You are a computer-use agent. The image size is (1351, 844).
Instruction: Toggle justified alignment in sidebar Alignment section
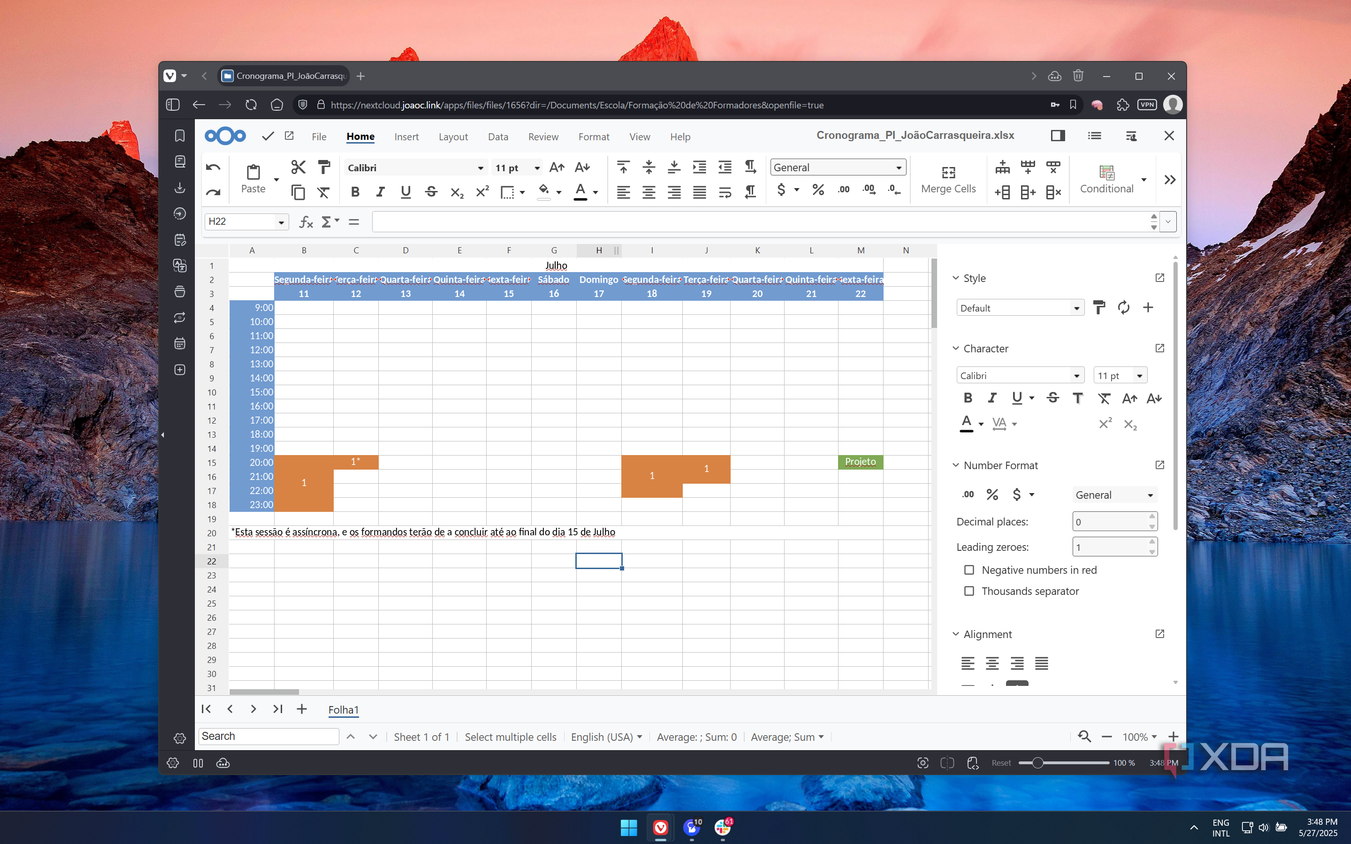point(1042,663)
